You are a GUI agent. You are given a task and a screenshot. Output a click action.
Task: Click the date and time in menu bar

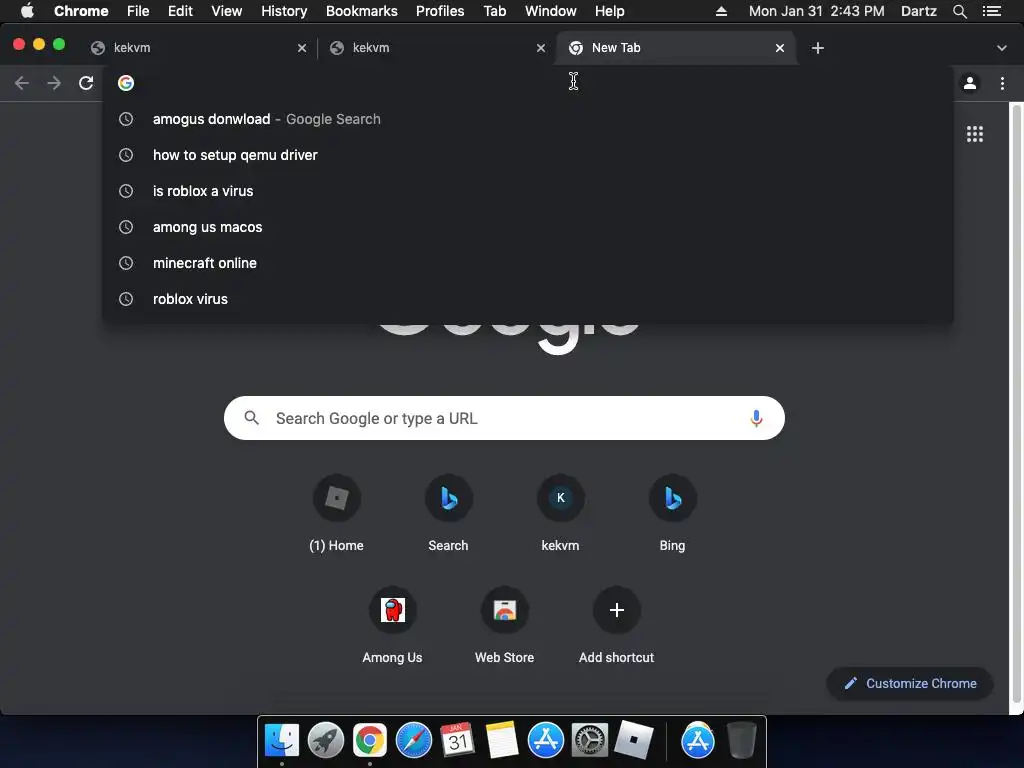point(816,11)
